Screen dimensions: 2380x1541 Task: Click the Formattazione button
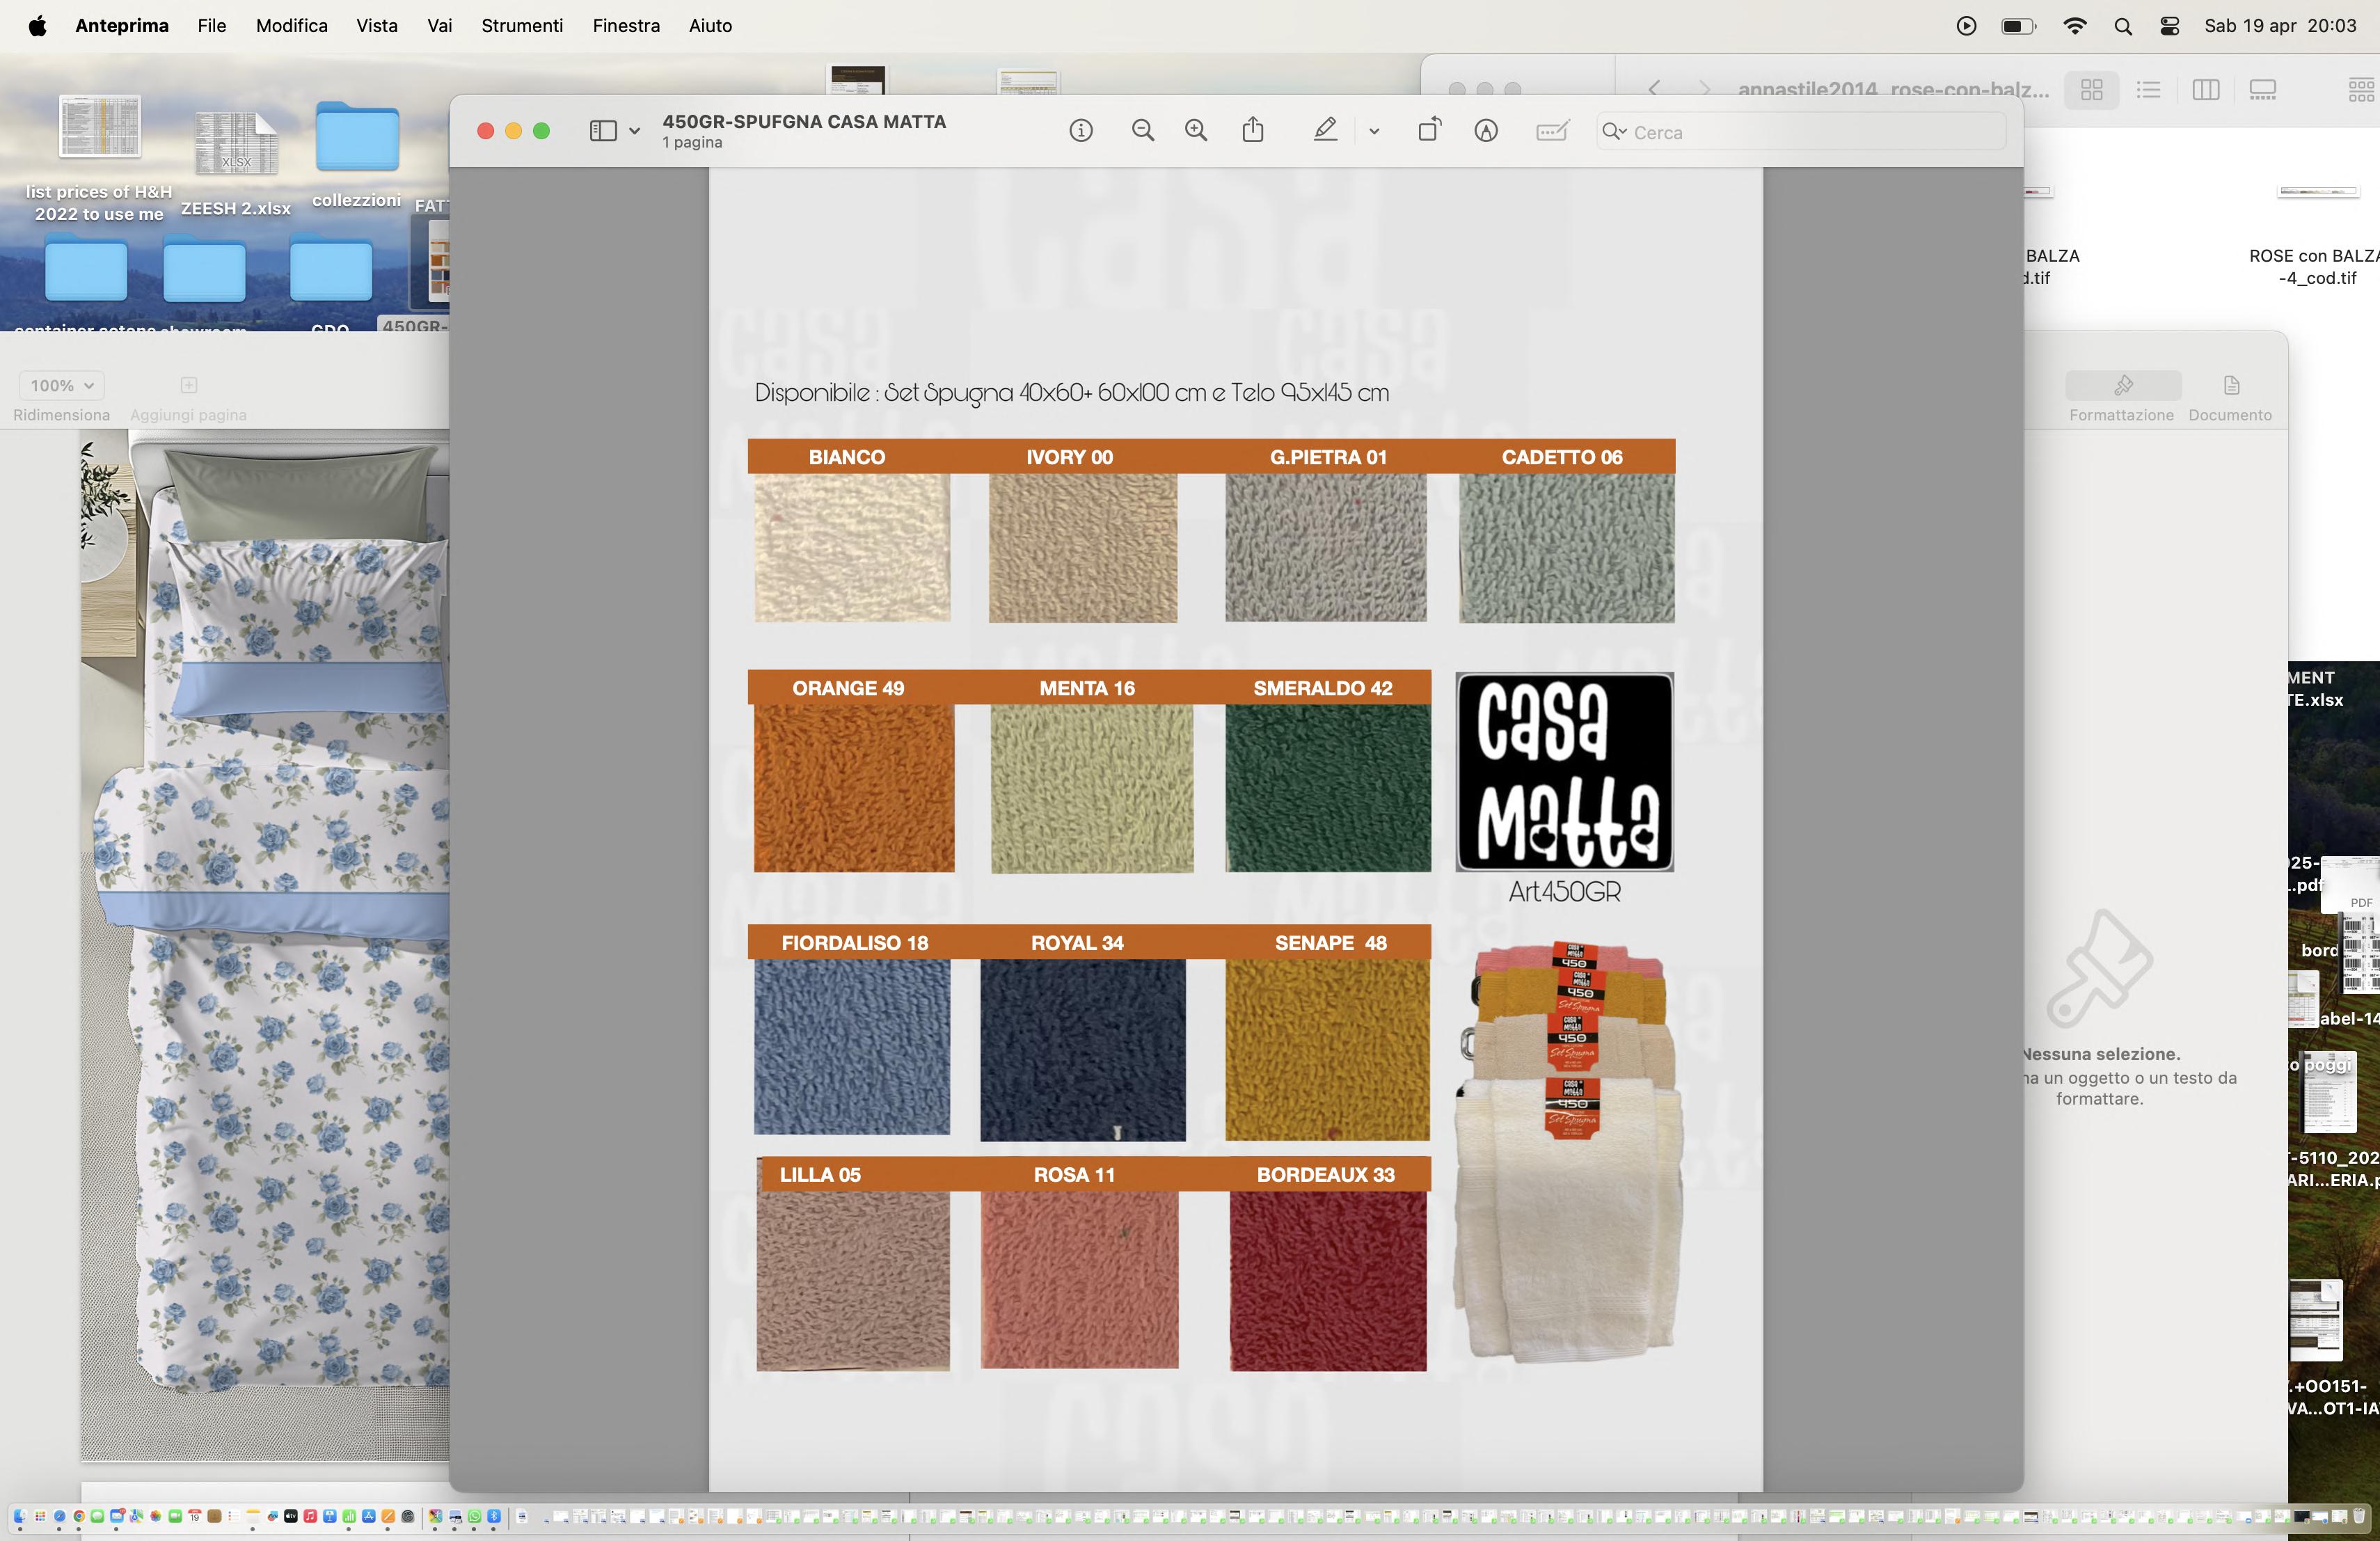(2122, 397)
